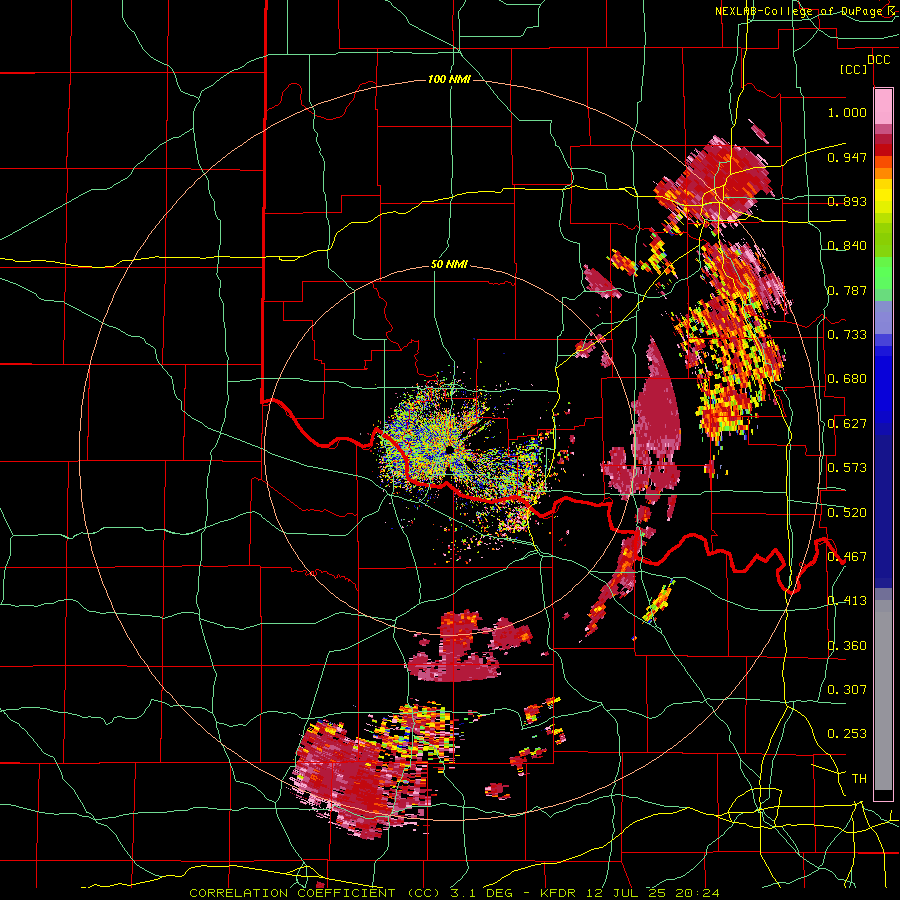
Task: Click the 0.573 scale value
Action: tap(847, 468)
